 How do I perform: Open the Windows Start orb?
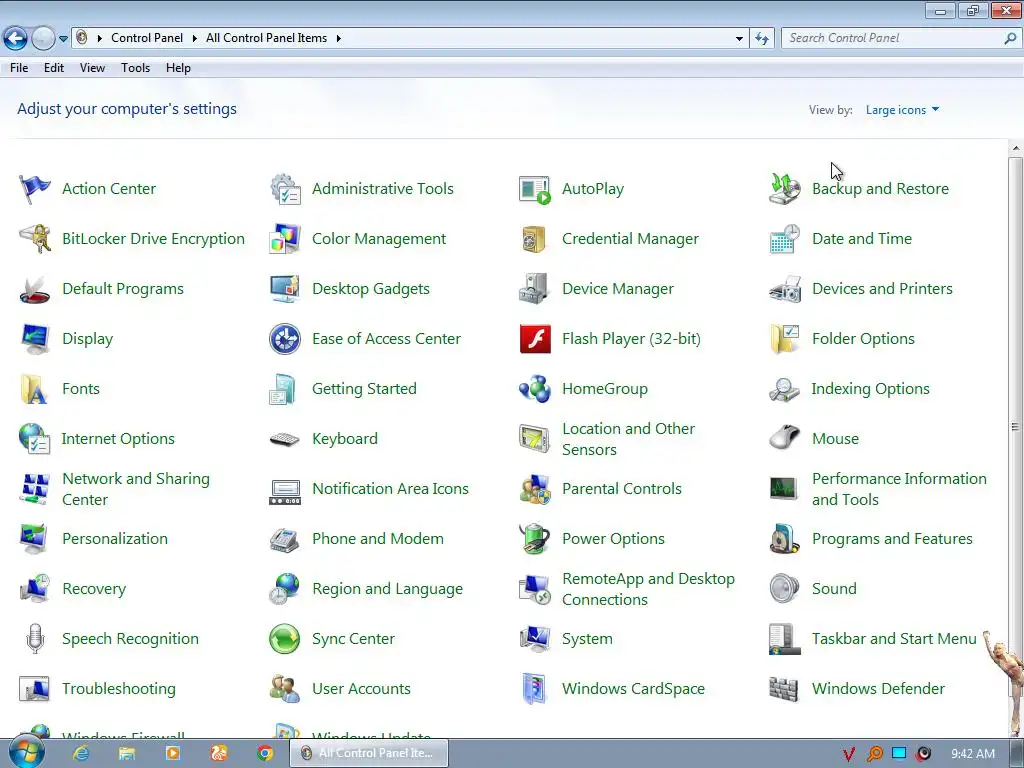27,752
